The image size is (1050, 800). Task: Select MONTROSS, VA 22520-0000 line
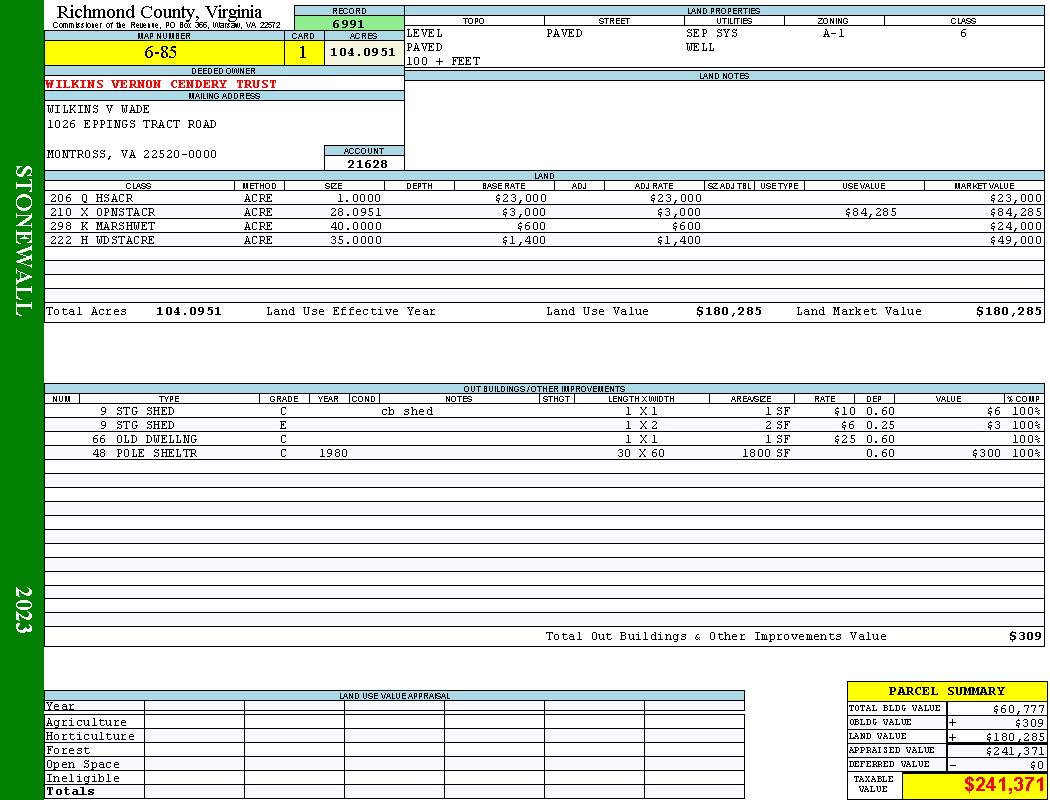coord(132,154)
